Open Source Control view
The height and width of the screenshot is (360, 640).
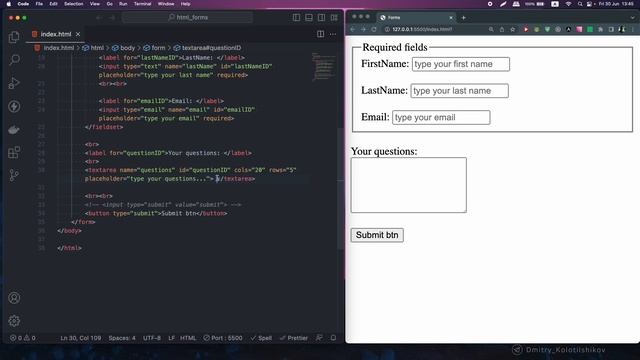(x=14, y=176)
